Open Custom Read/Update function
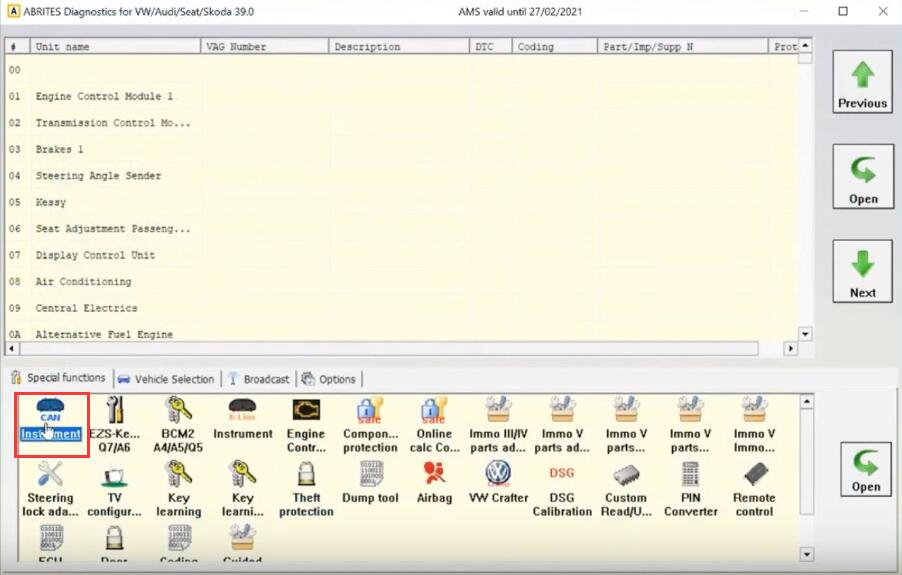Viewport: 902px width, 575px height. (626, 489)
